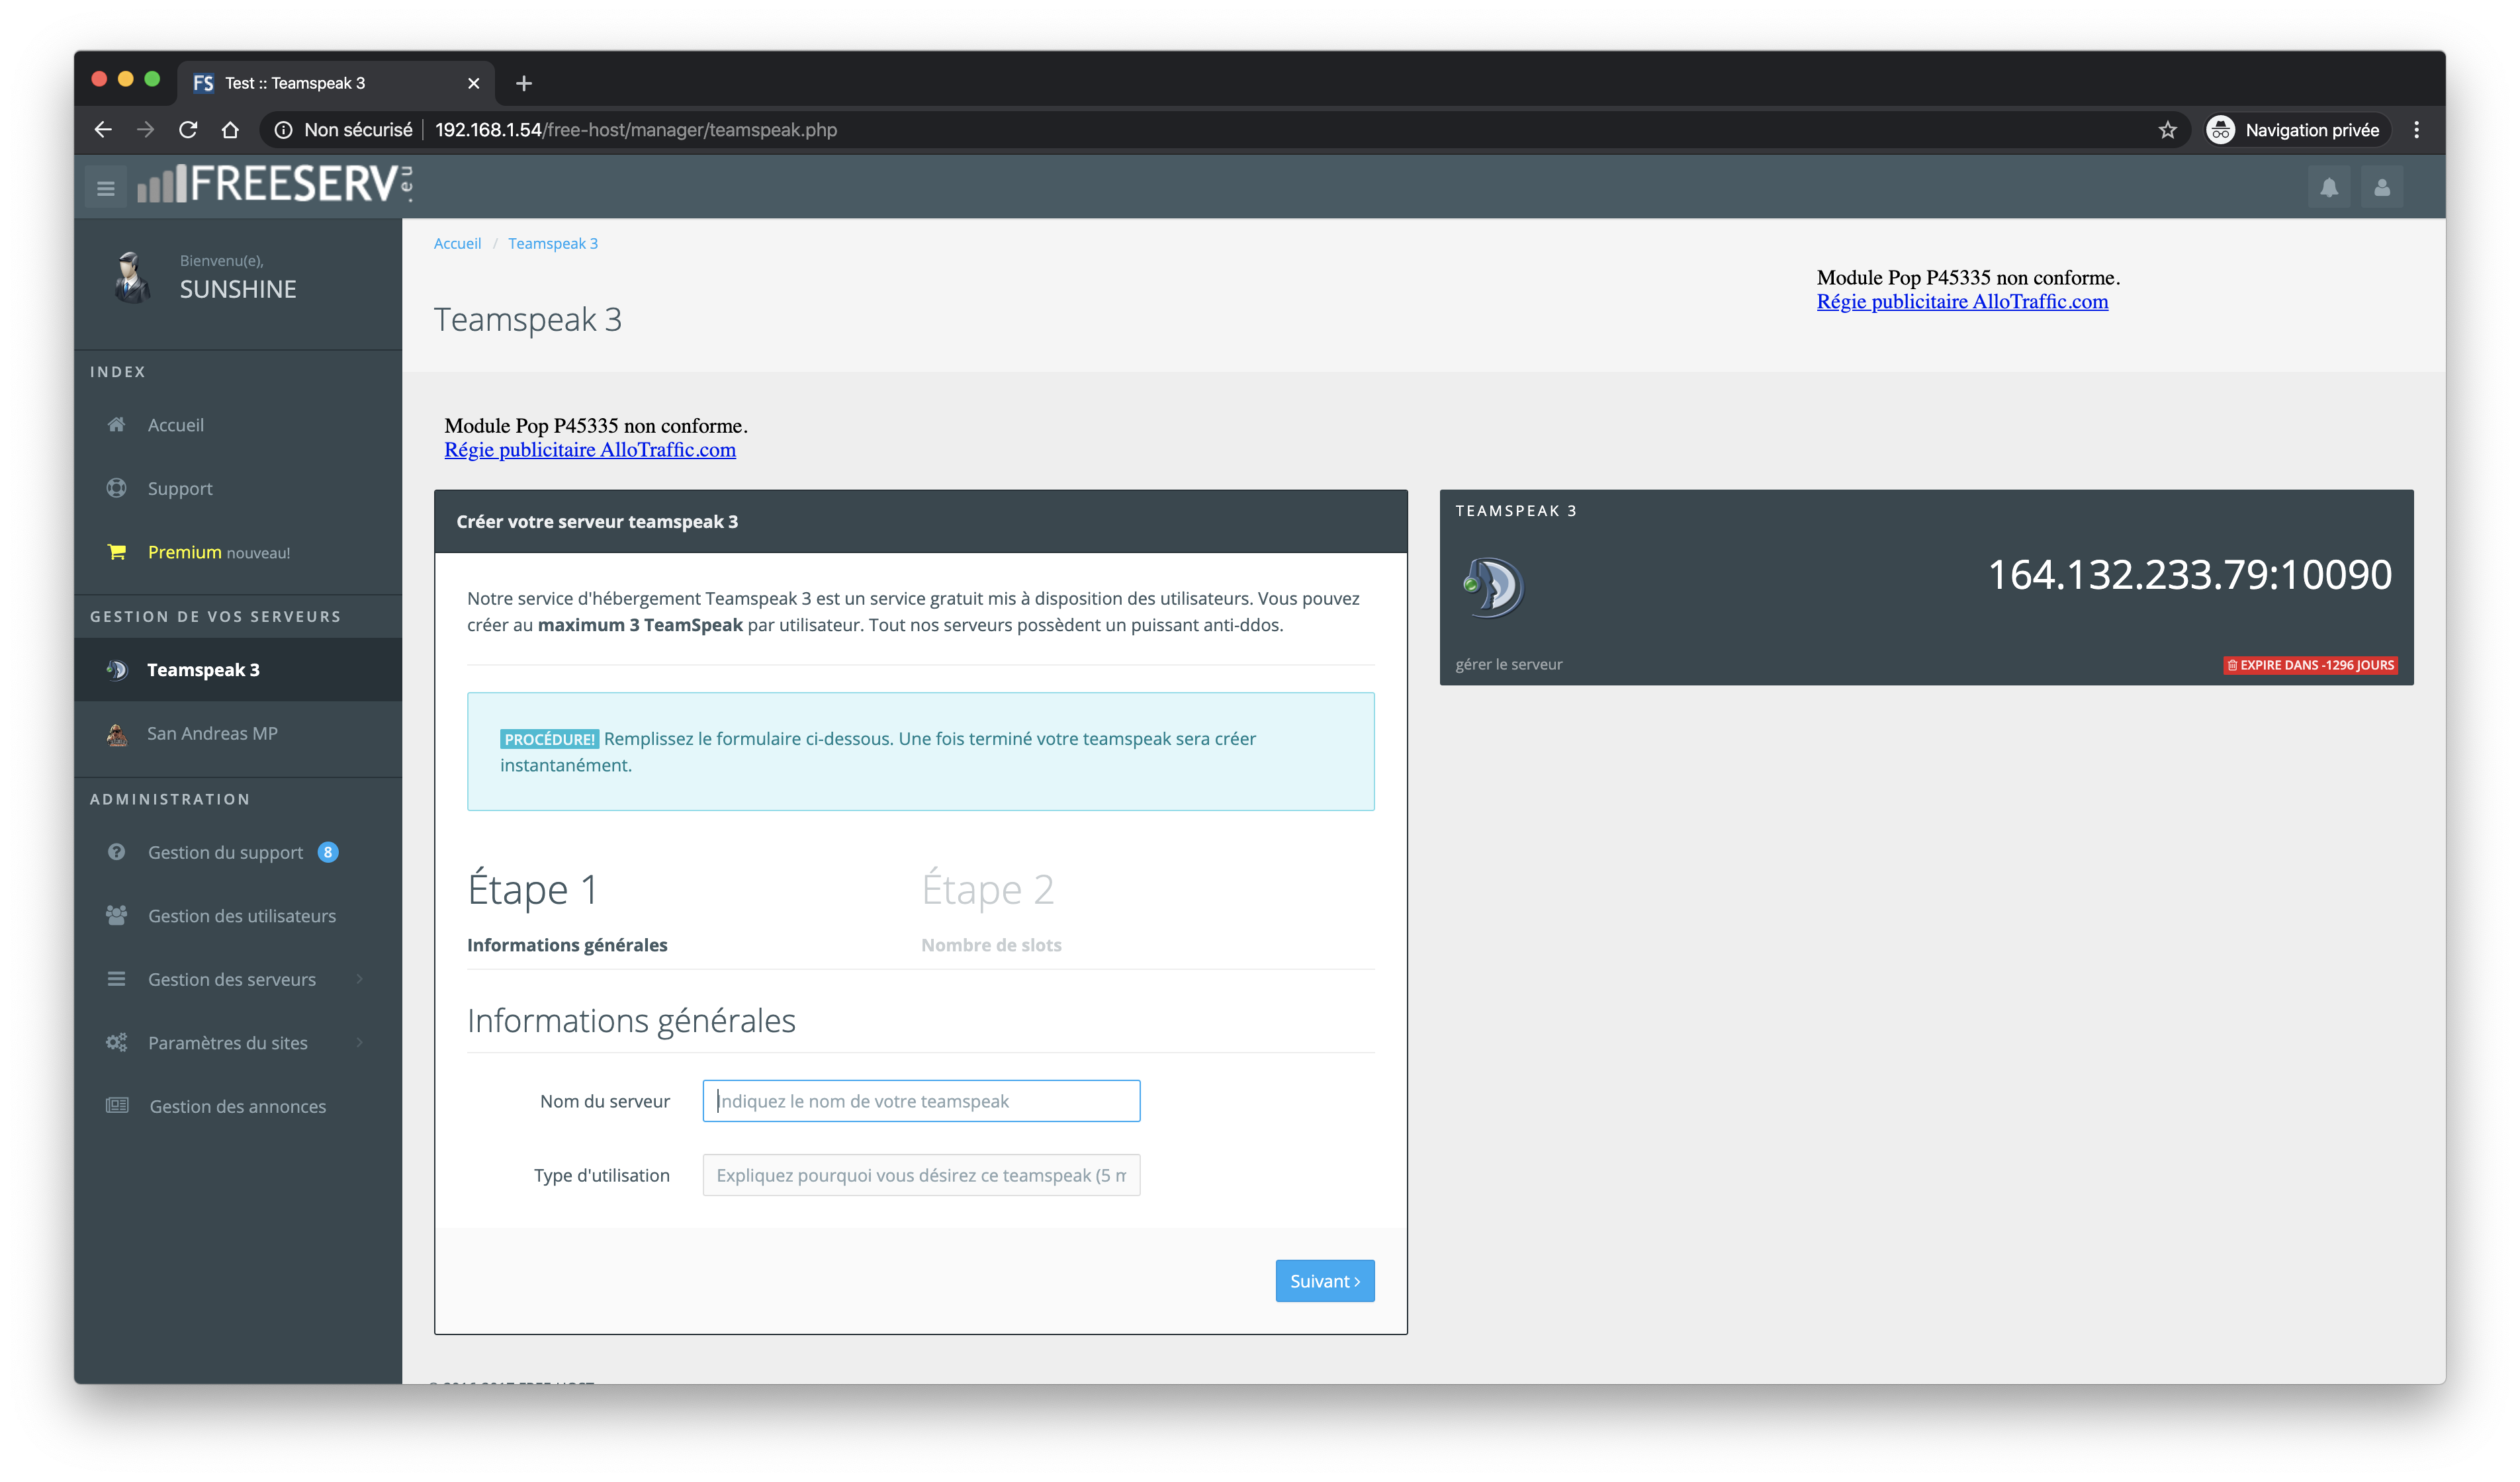Click the Teamspeak logo in server card

(1492, 587)
